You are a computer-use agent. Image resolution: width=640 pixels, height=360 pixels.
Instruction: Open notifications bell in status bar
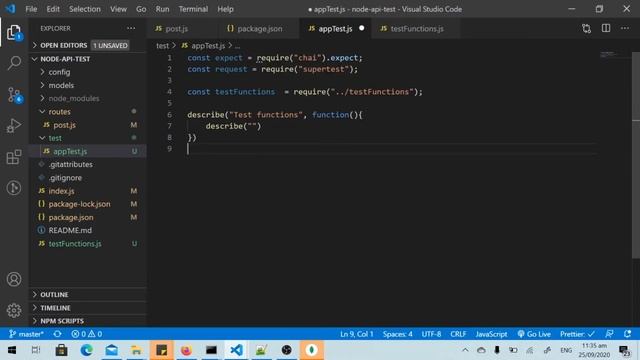coord(627,334)
